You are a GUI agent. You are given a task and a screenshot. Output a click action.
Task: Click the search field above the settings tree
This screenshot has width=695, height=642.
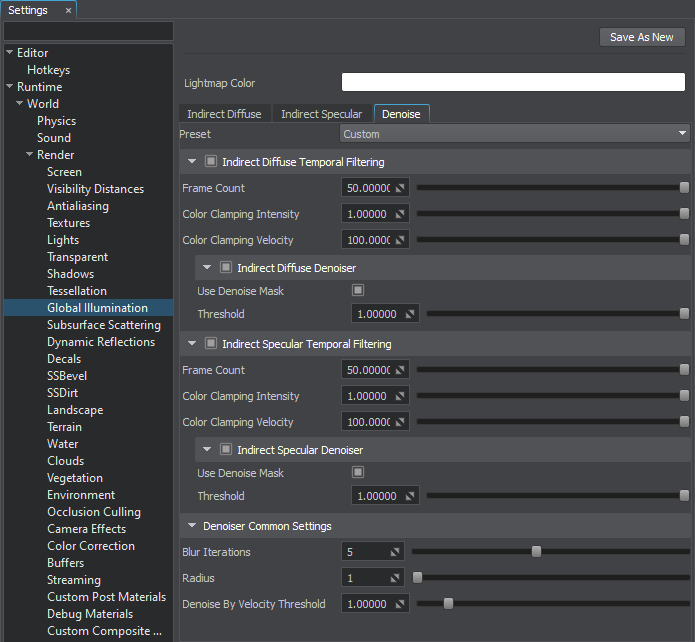(88, 32)
